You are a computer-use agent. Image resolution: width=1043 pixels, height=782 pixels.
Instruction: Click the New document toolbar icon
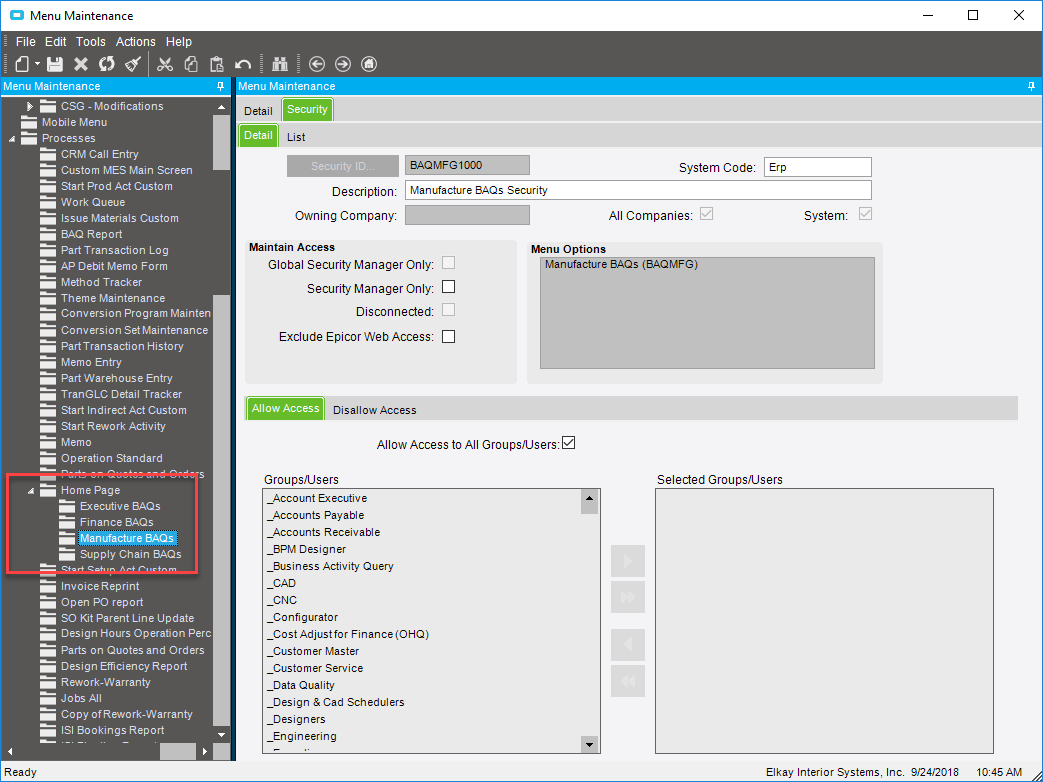click(23, 64)
